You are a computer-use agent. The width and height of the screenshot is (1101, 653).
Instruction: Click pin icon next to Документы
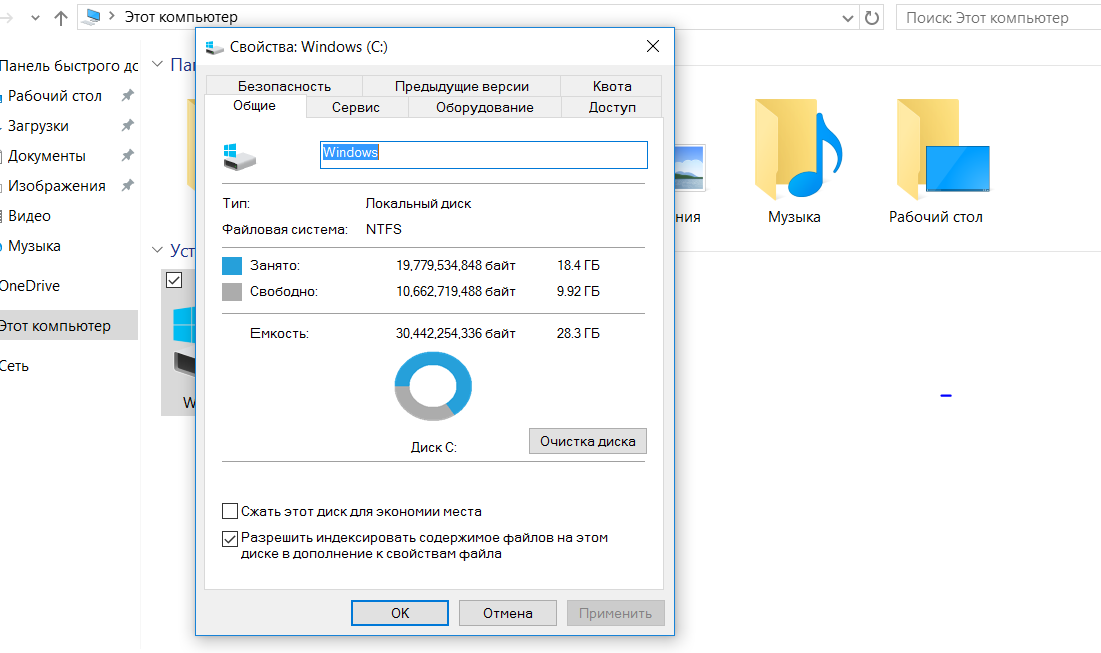tap(127, 156)
